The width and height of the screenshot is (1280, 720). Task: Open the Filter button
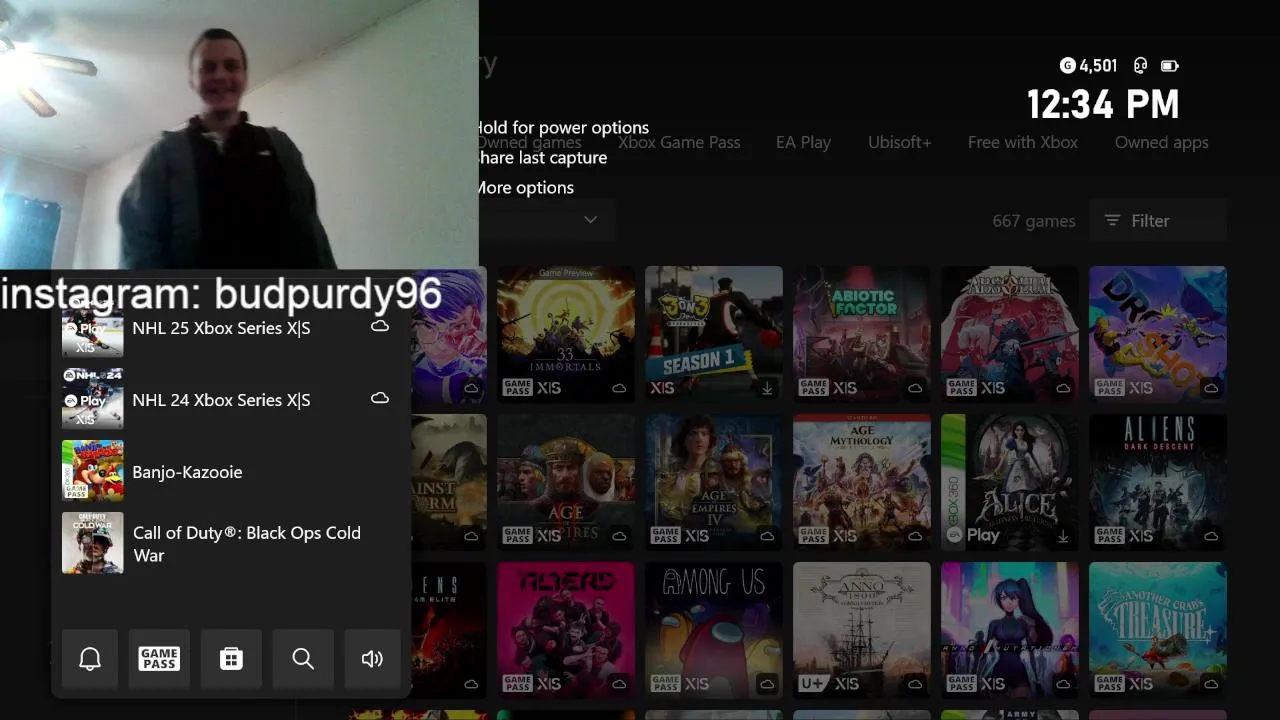[1157, 220]
